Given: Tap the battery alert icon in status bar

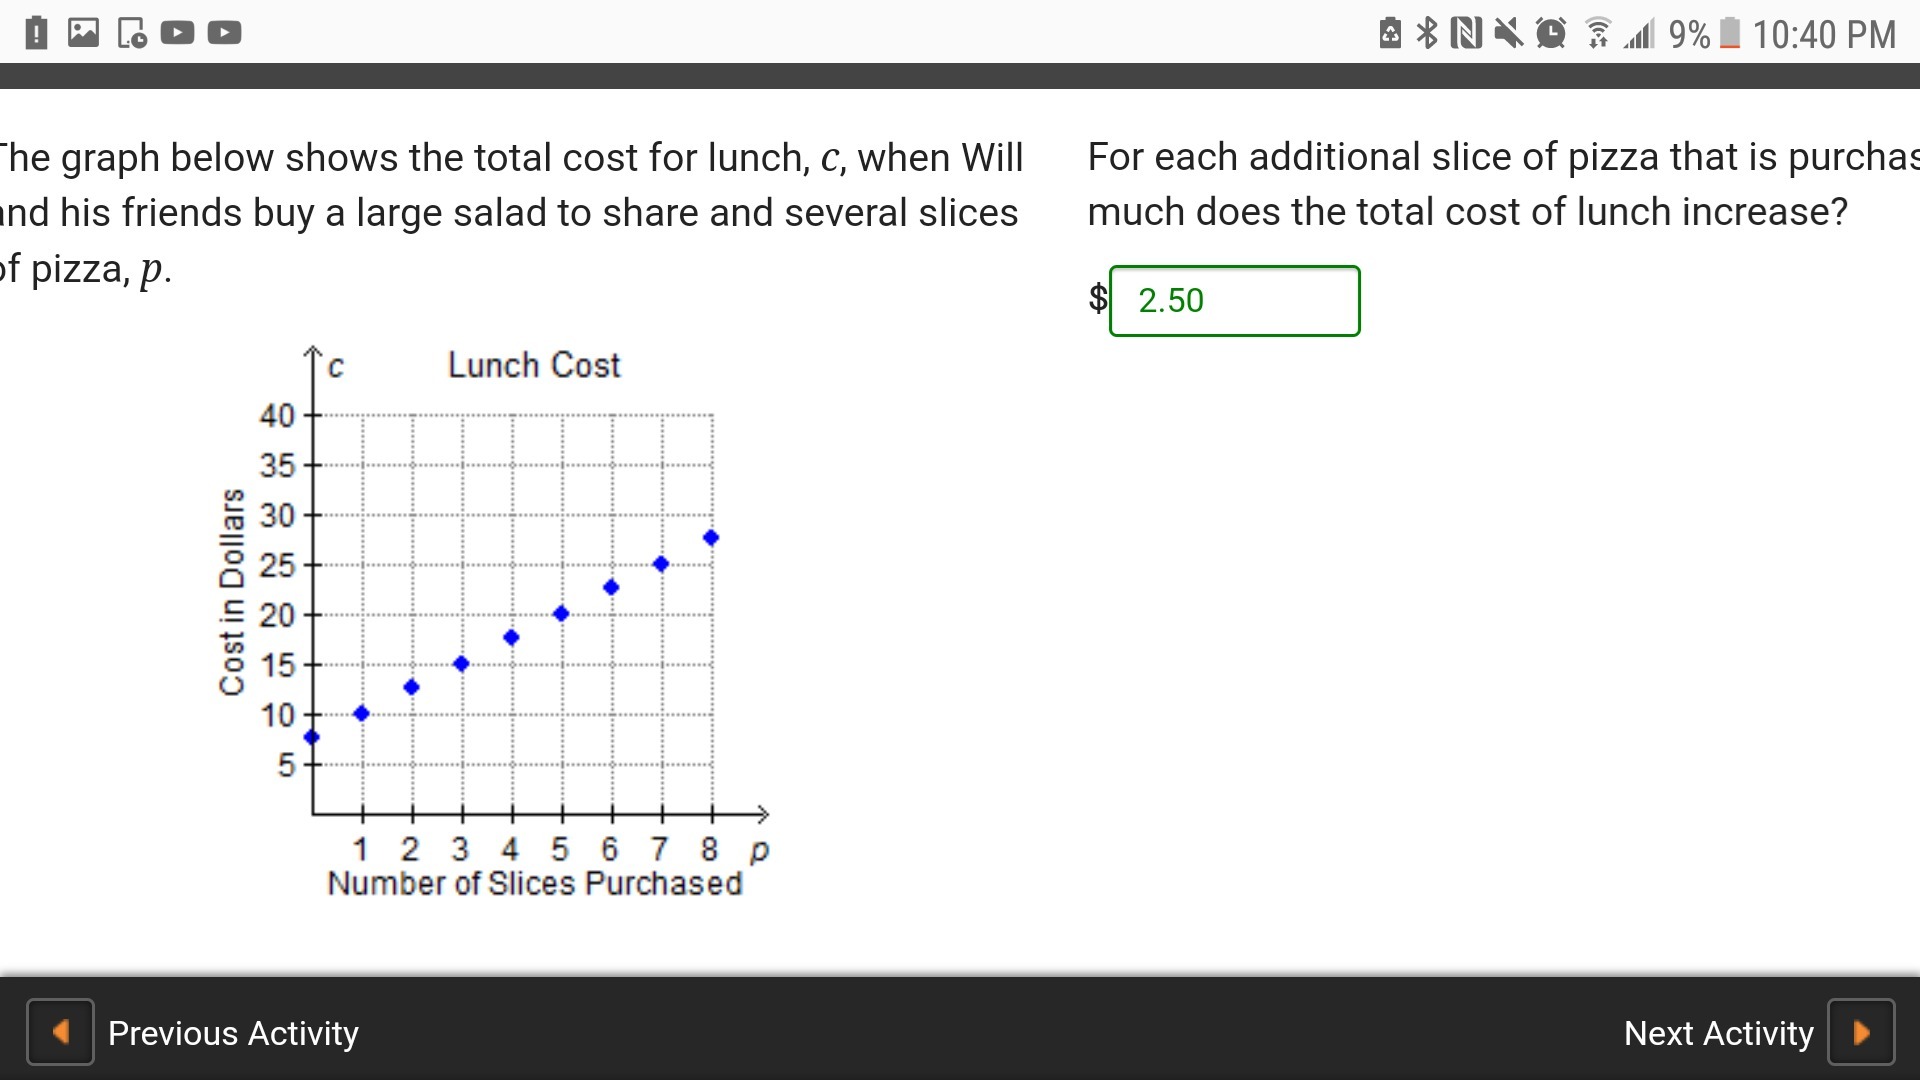Looking at the screenshot, I should click(36, 33).
